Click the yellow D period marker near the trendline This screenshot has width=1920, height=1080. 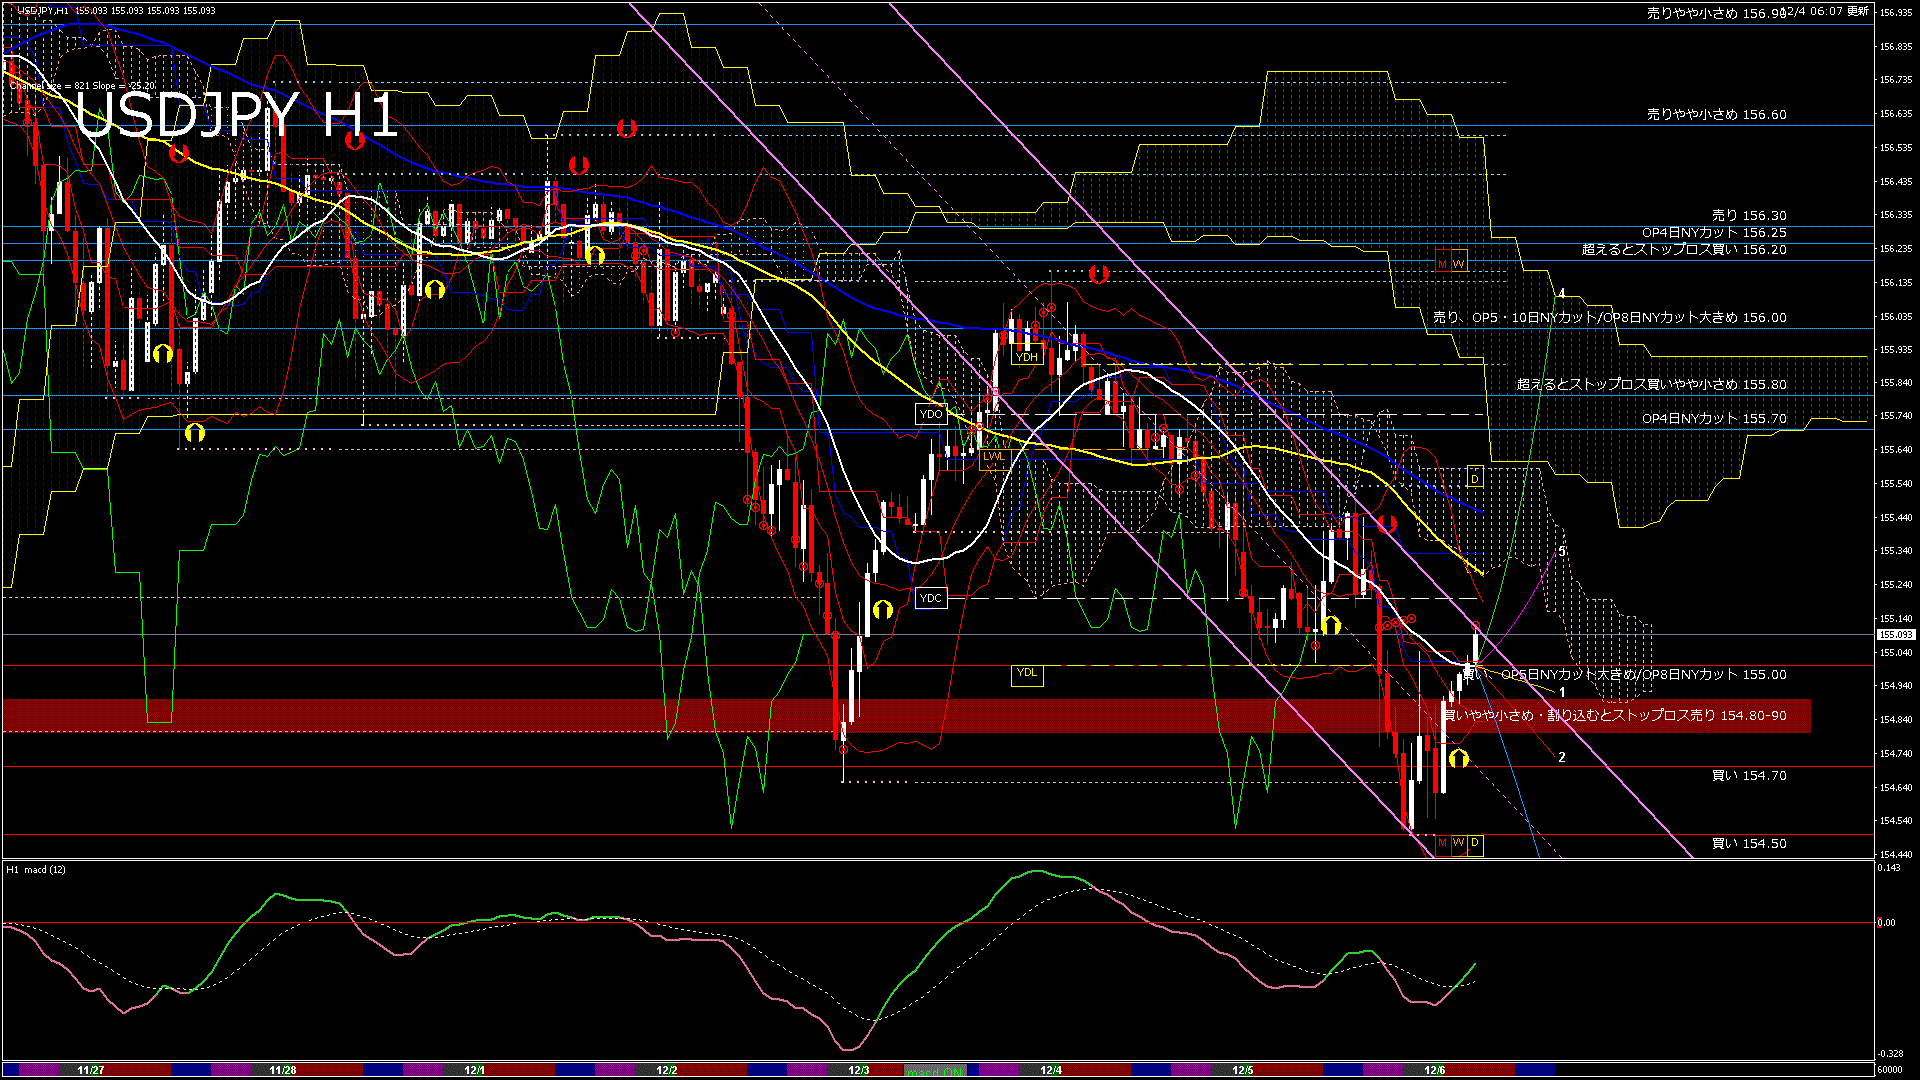tap(1473, 478)
